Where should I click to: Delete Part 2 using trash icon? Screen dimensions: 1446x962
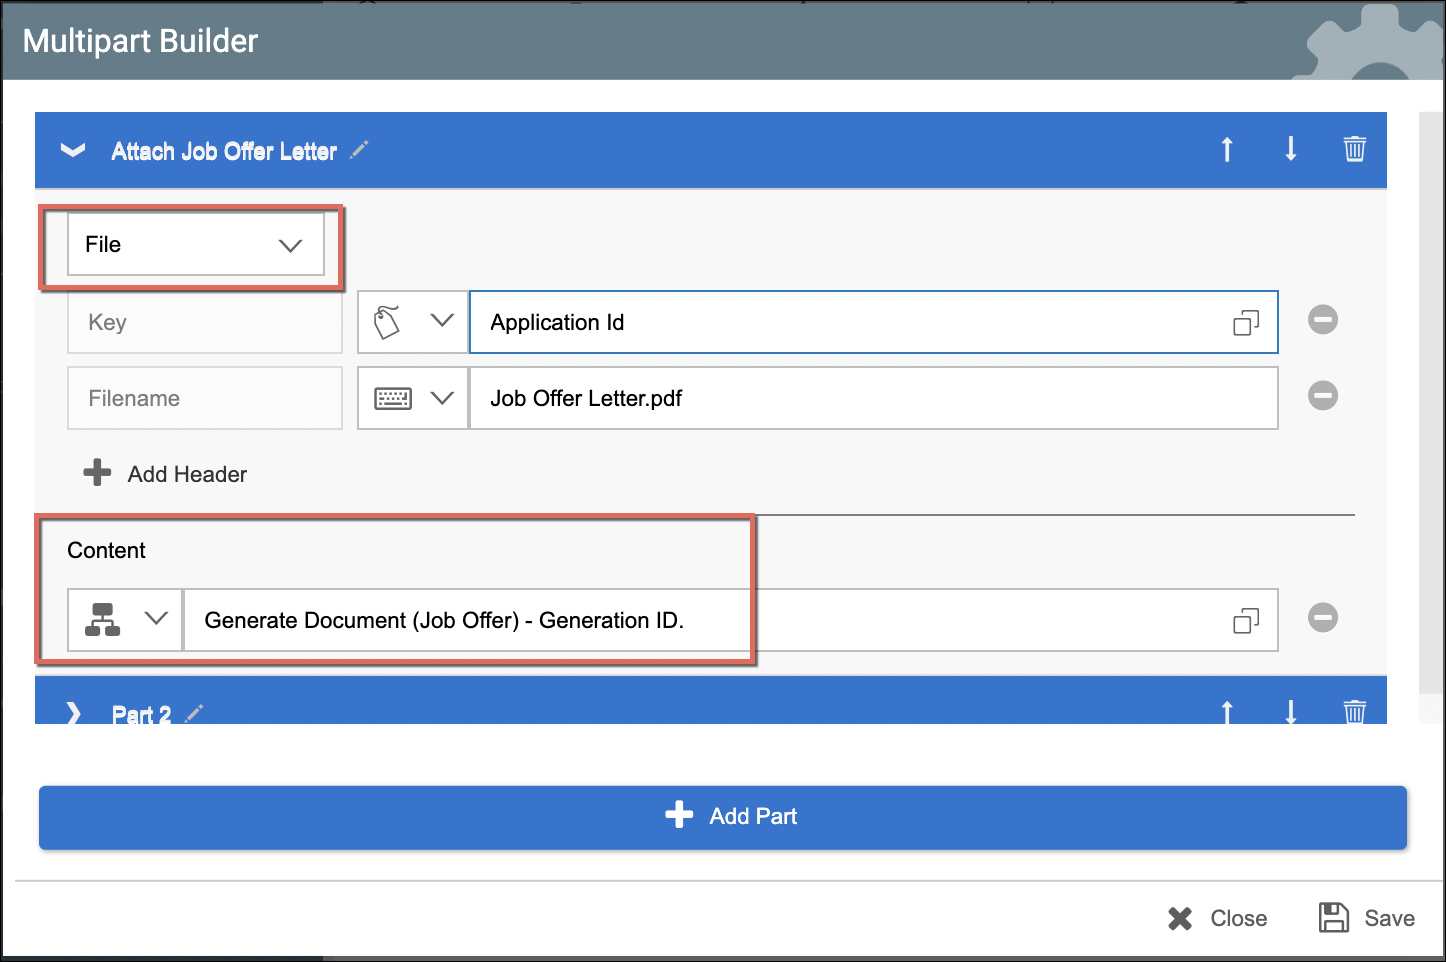click(1354, 712)
